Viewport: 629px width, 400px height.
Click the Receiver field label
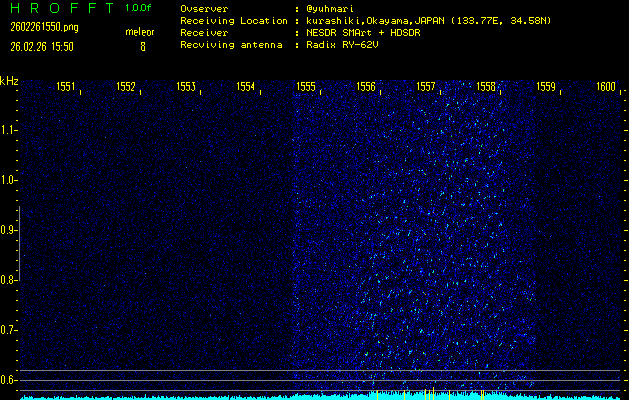[204, 33]
